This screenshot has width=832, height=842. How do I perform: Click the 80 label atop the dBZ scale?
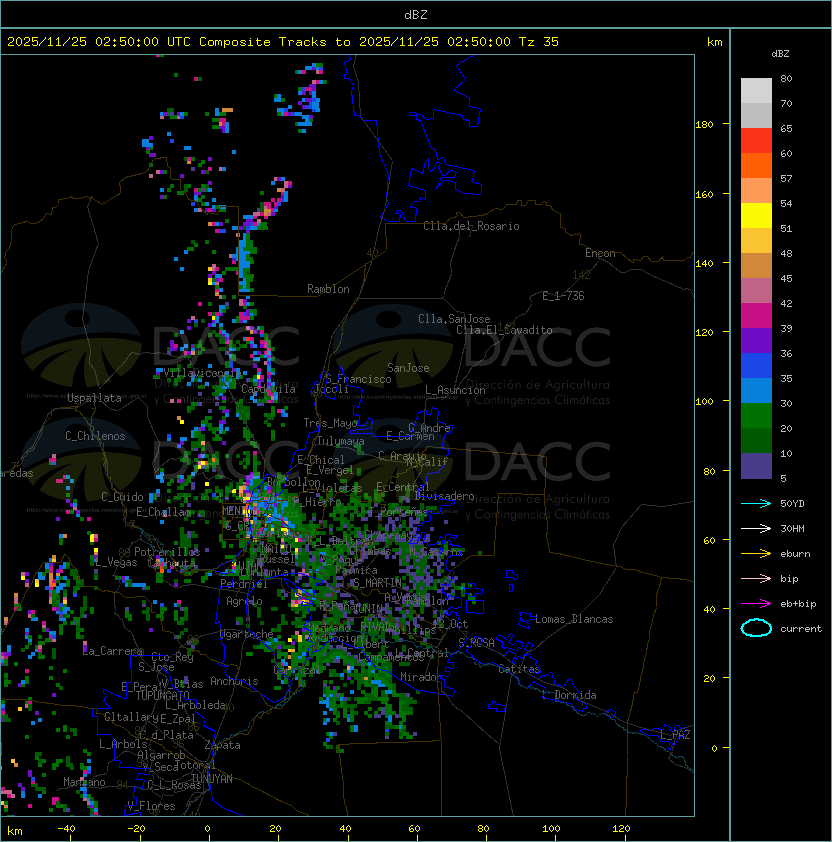tap(786, 78)
